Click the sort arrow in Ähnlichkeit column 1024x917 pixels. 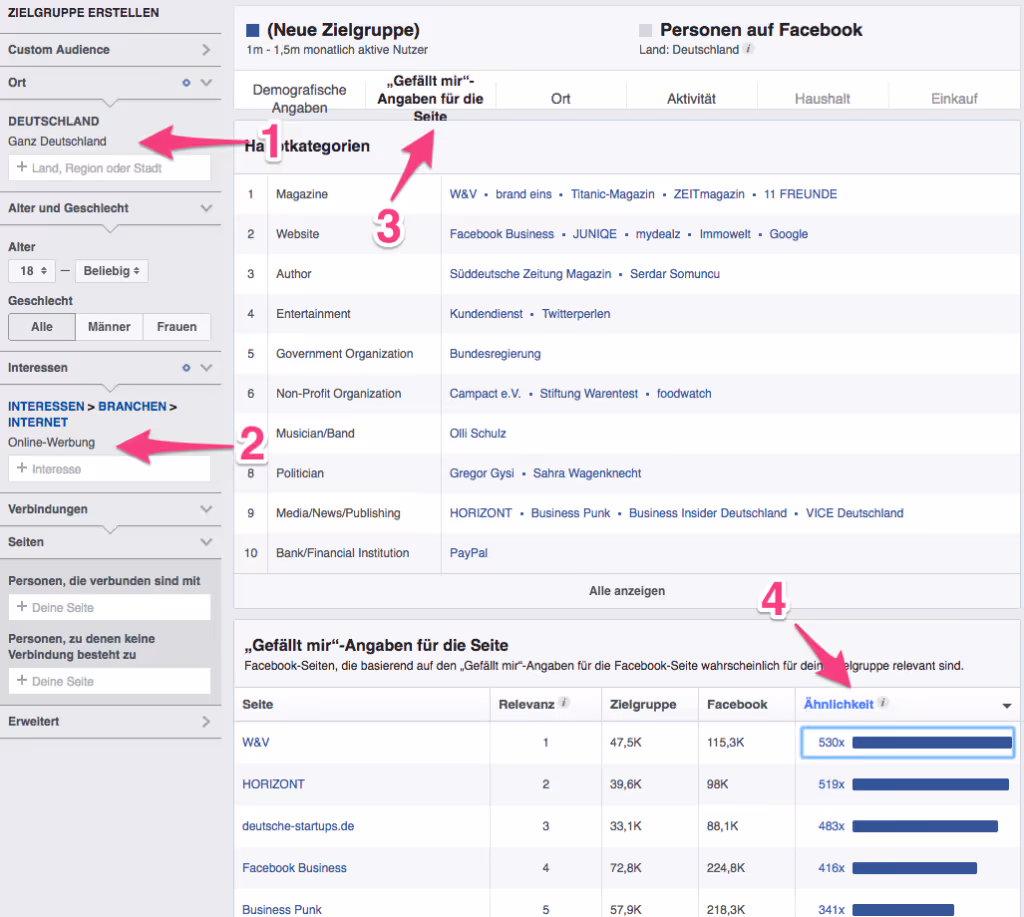pyautogui.click(x=1006, y=705)
